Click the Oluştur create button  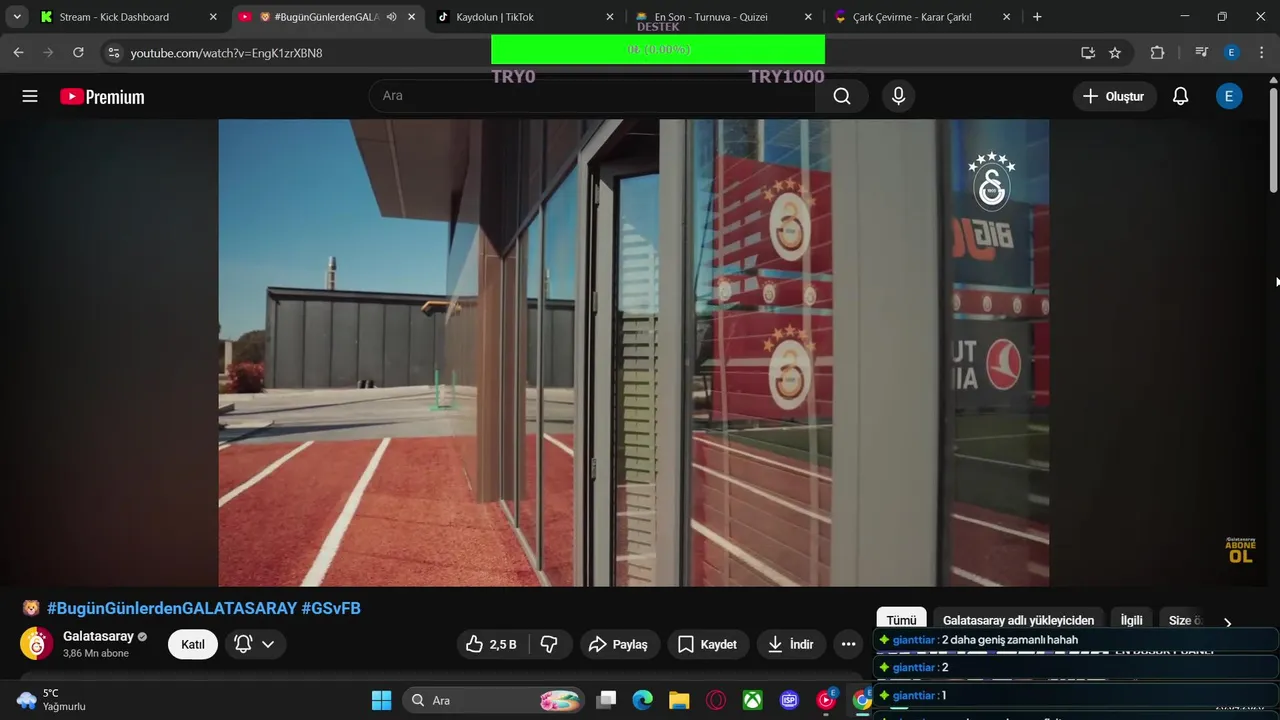click(1115, 96)
